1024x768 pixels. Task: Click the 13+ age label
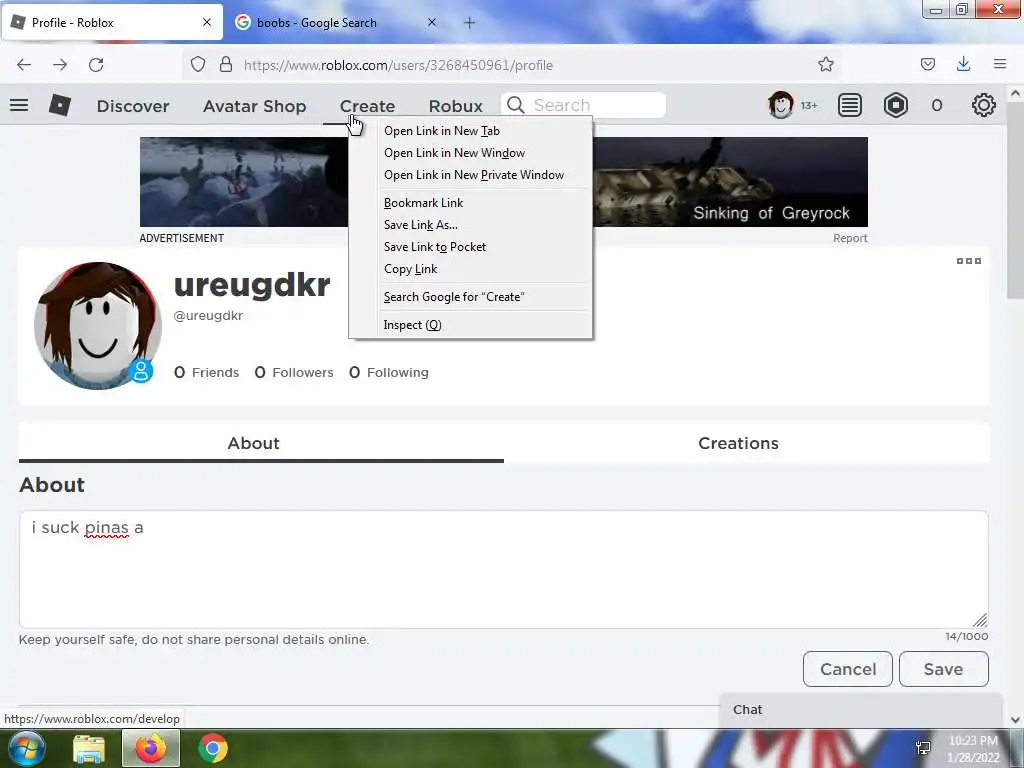809,105
